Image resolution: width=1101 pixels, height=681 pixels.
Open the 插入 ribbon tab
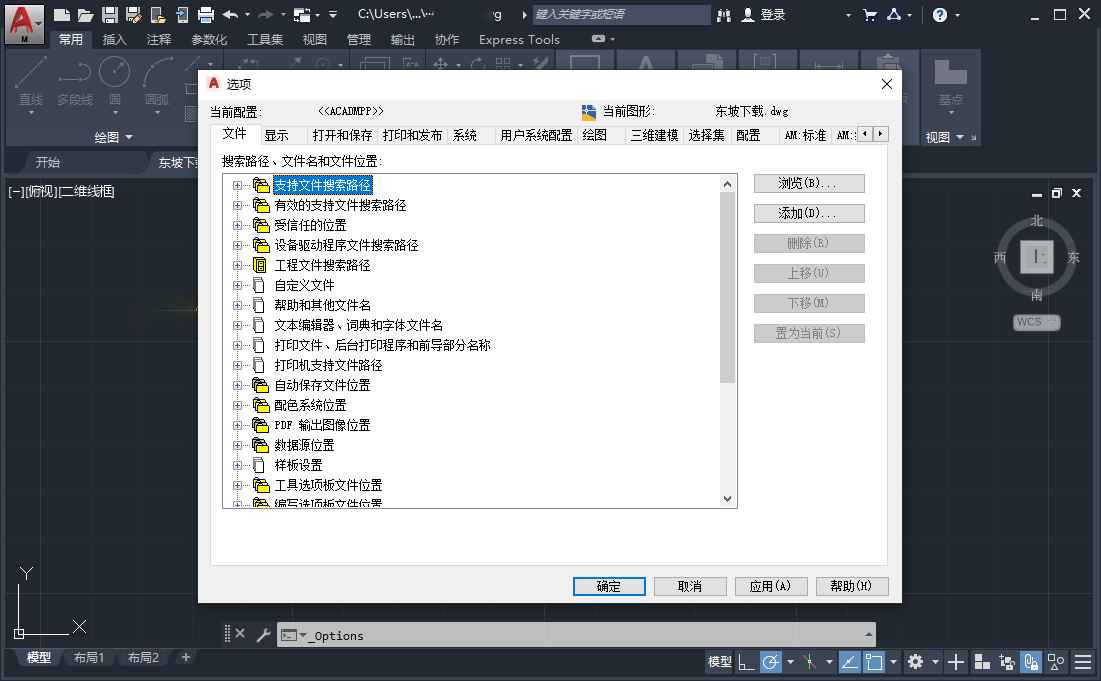pos(114,39)
